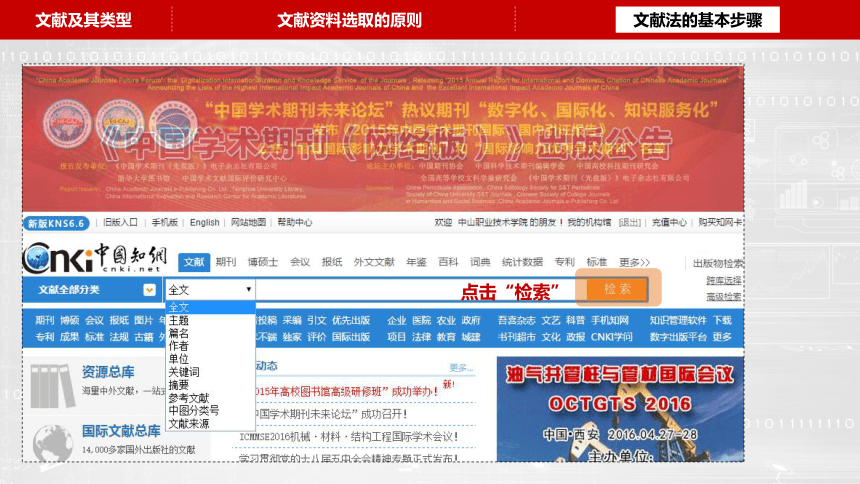Screen dimensions: 860x484
Task: Open the 旧版入口 link
Action: pos(121,222)
